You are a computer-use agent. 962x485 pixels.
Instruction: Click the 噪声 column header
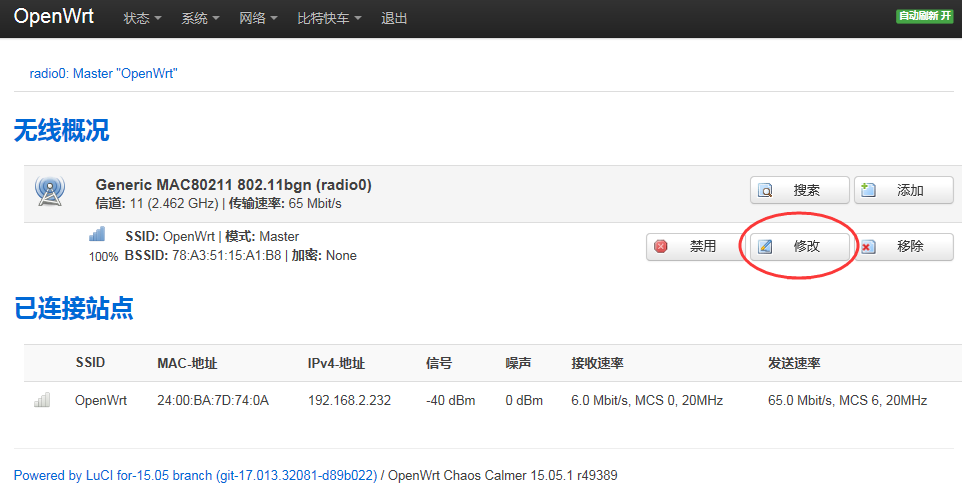coord(518,363)
